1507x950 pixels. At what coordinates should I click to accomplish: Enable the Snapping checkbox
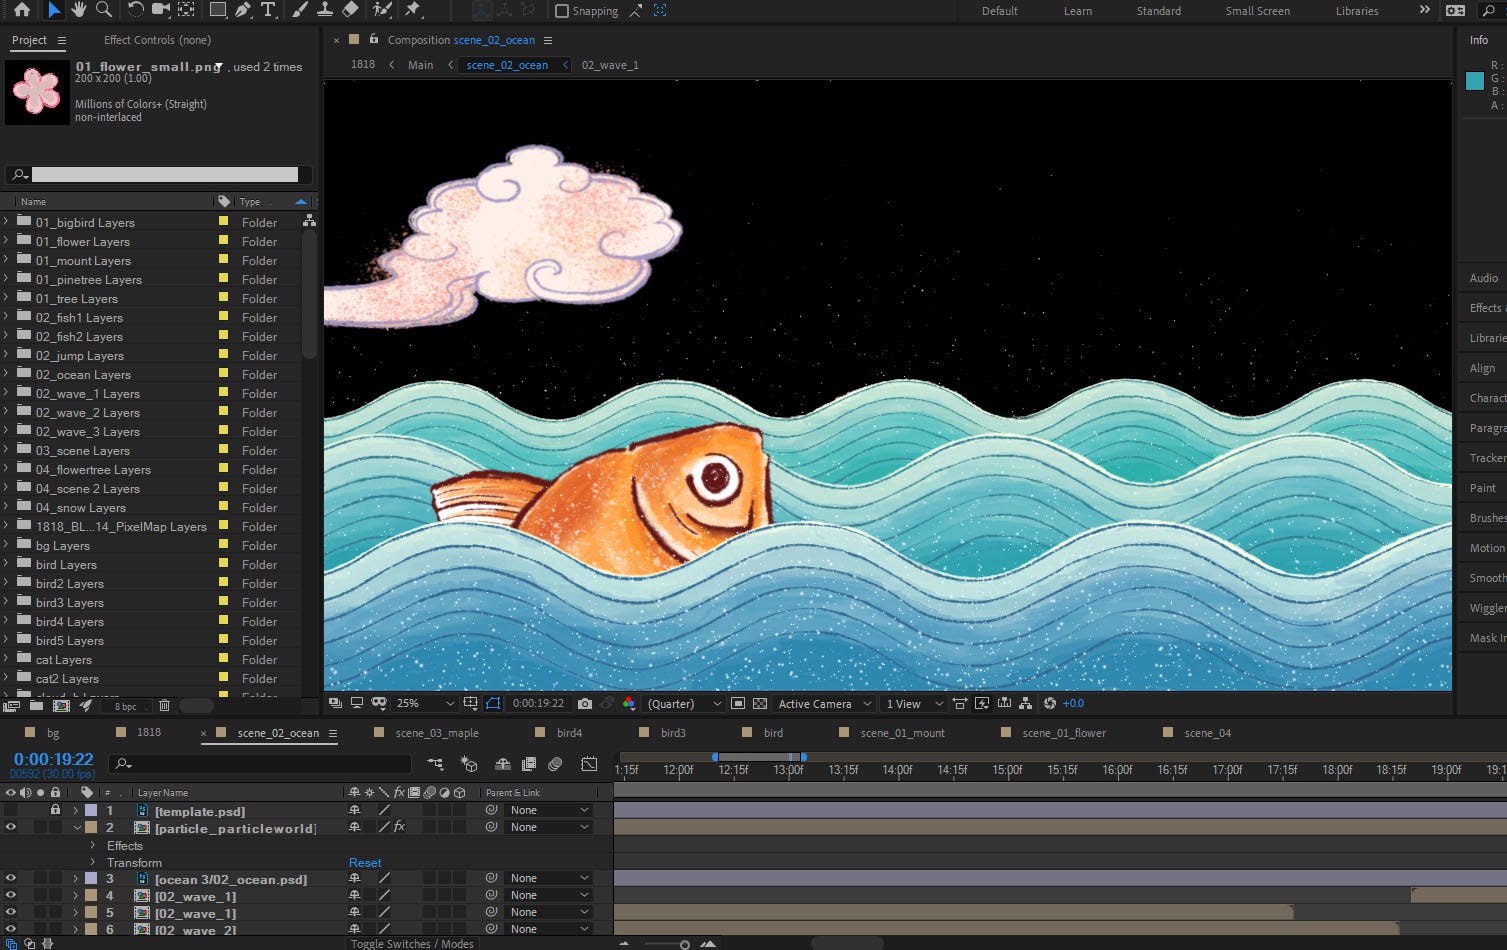(x=562, y=11)
